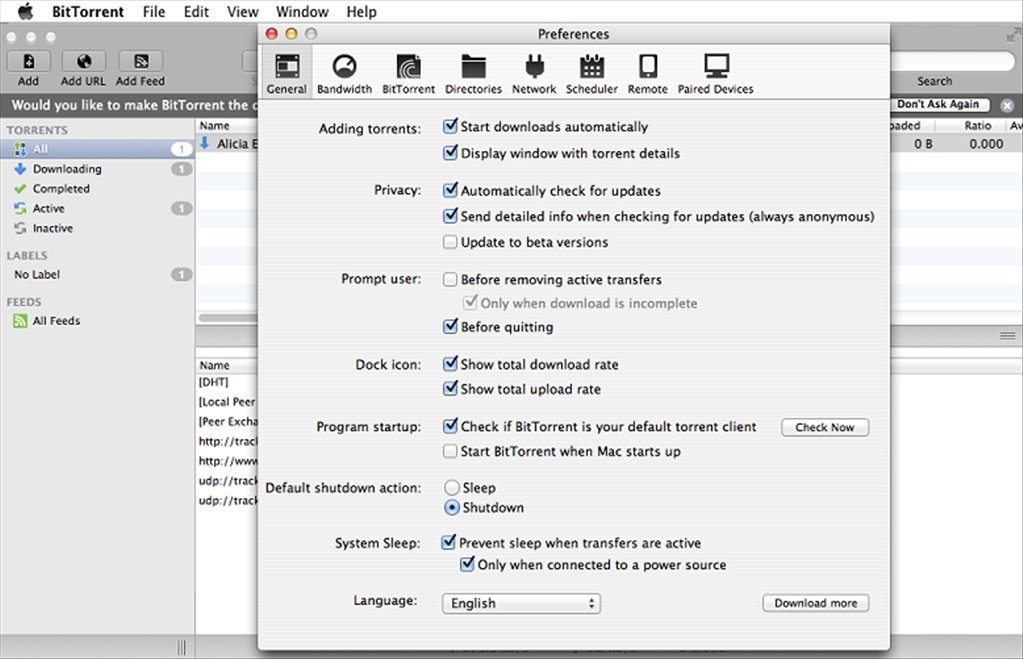
Task: Toggle prompt Before quitting checkbox
Action: tap(450, 326)
